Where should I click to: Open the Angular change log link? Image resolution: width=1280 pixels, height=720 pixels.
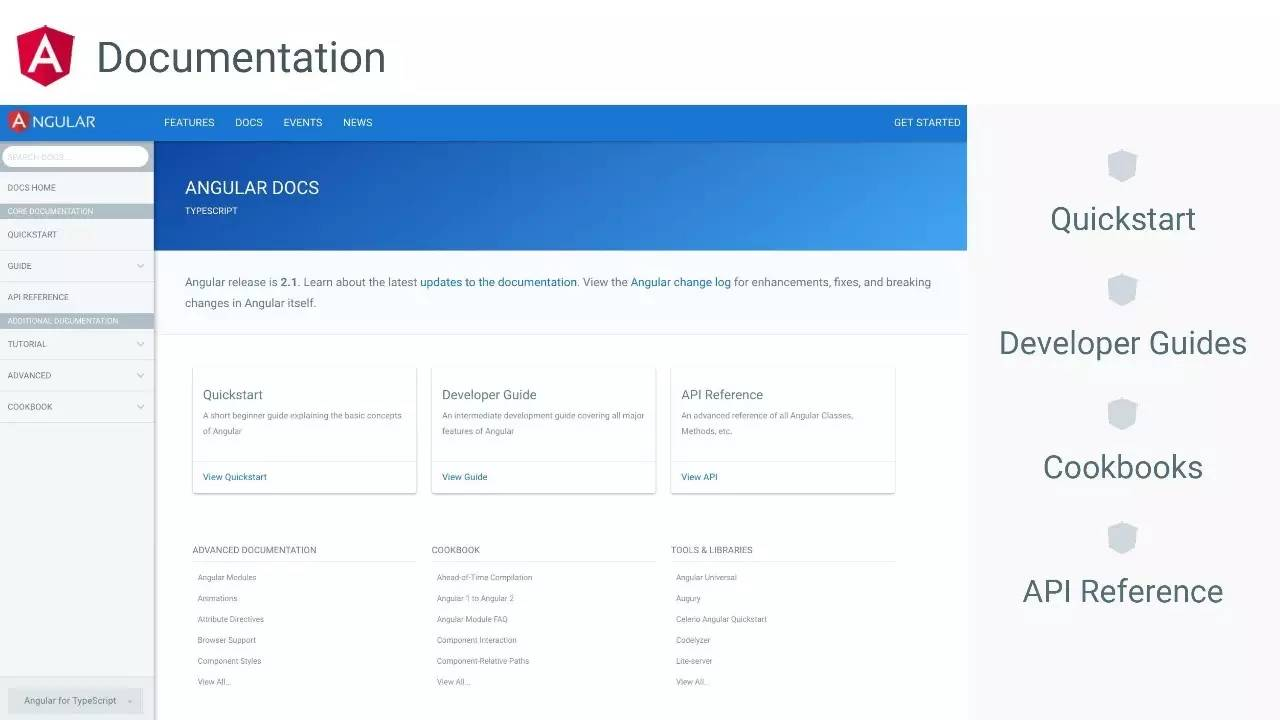680,282
